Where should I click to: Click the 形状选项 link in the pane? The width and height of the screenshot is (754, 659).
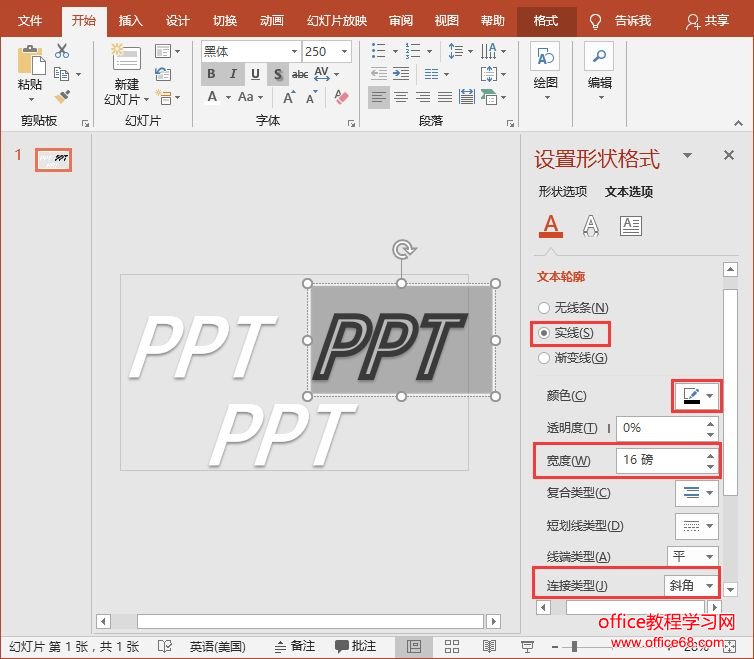562,192
